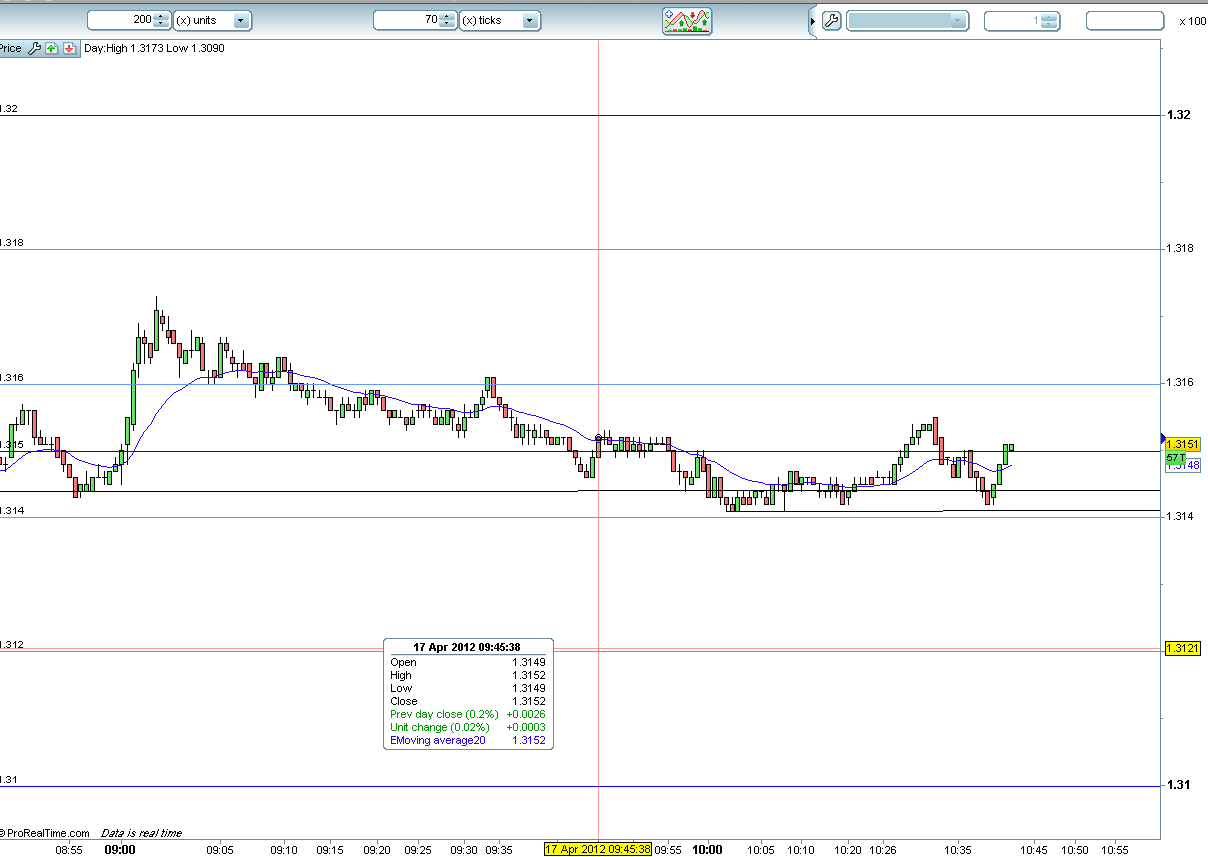Click the stepper arrows on 200 units field
Image resolution: width=1208 pixels, height=857 pixels.
pos(162,20)
